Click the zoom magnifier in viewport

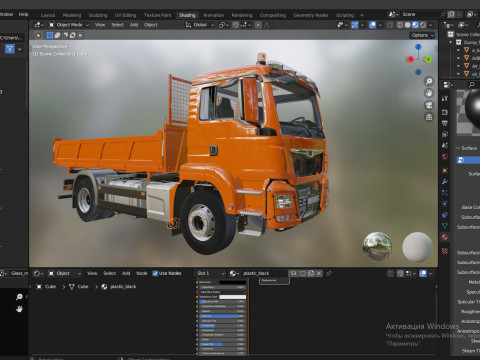pyautogui.click(x=429, y=81)
